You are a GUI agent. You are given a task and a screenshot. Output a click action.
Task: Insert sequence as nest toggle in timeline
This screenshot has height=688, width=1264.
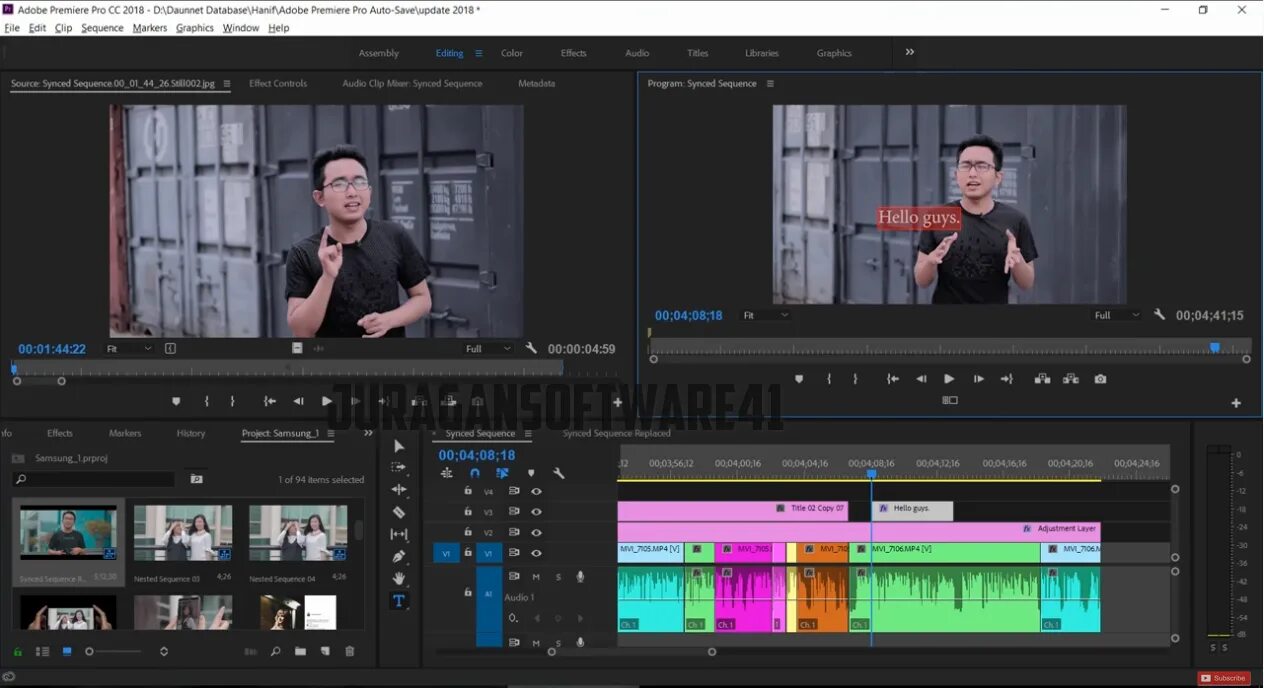click(x=447, y=473)
